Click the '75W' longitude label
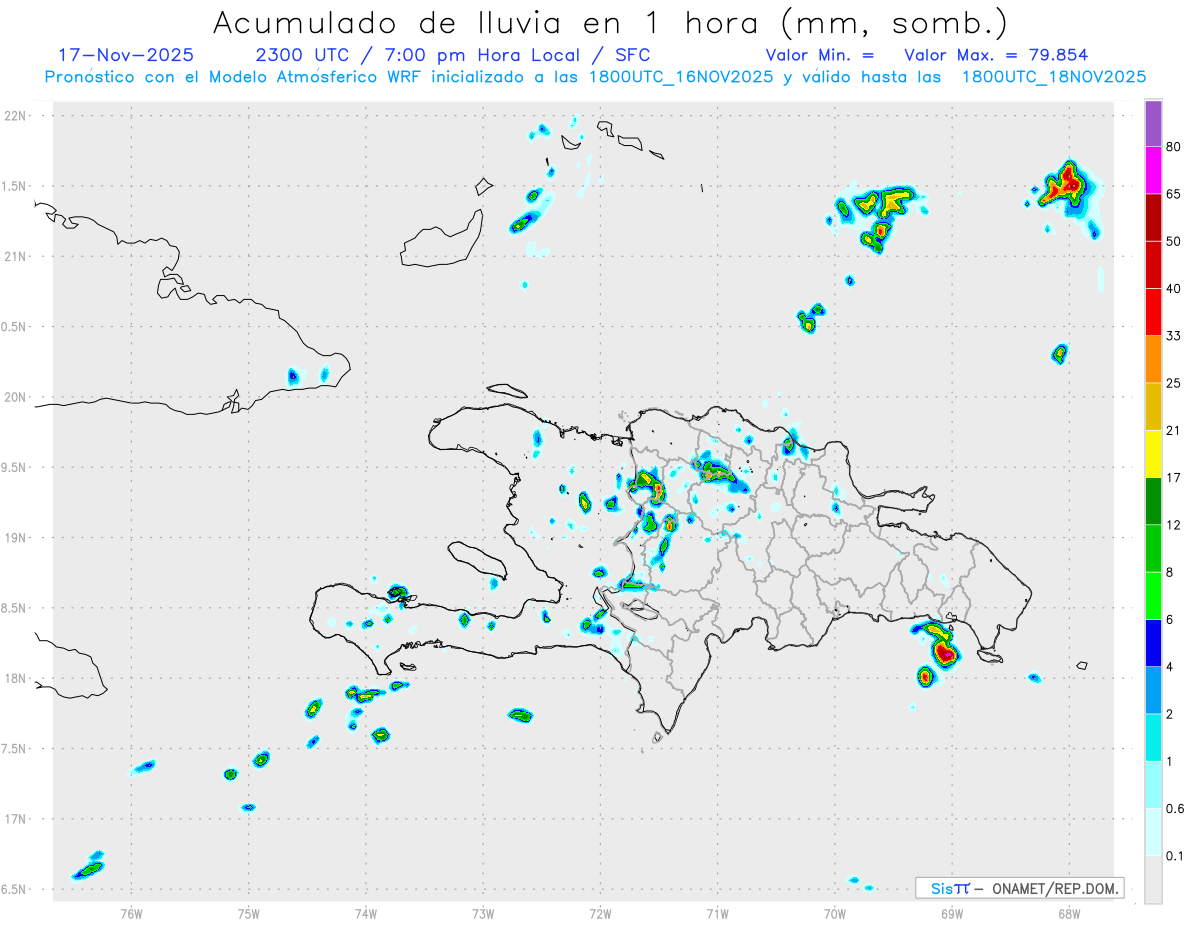Image resolution: width=1200 pixels, height=927 pixels. click(x=248, y=913)
